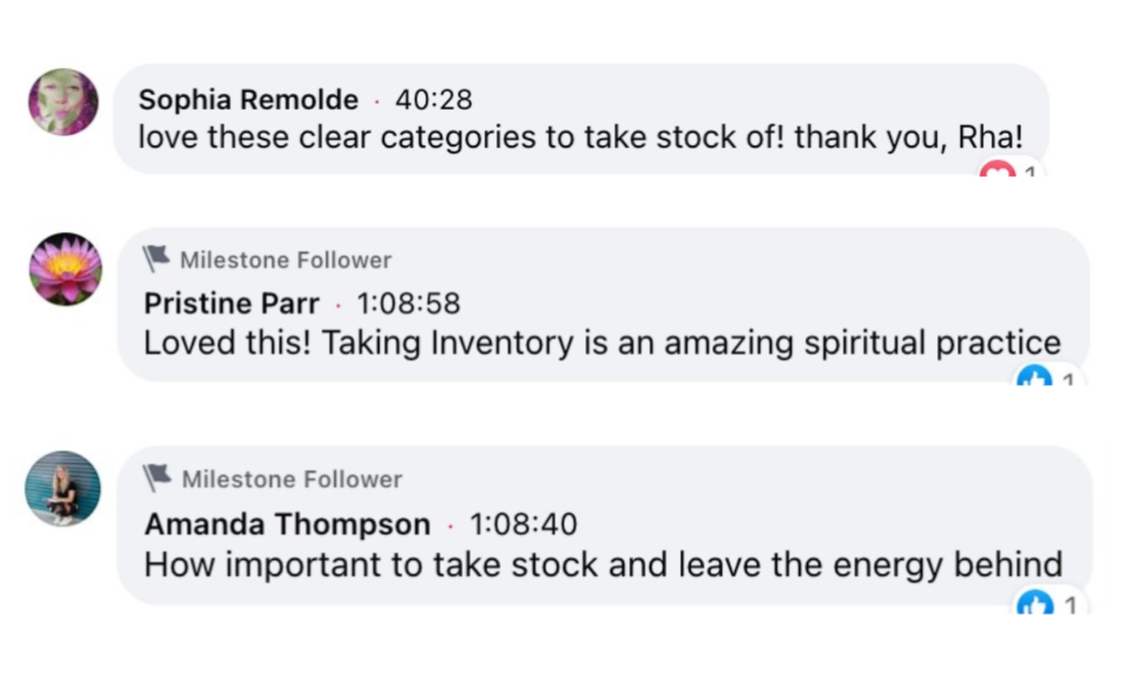Open Amanda Thompson's profile name link
Image resolution: width=1129 pixels, height=691 pixels.
click(x=287, y=524)
